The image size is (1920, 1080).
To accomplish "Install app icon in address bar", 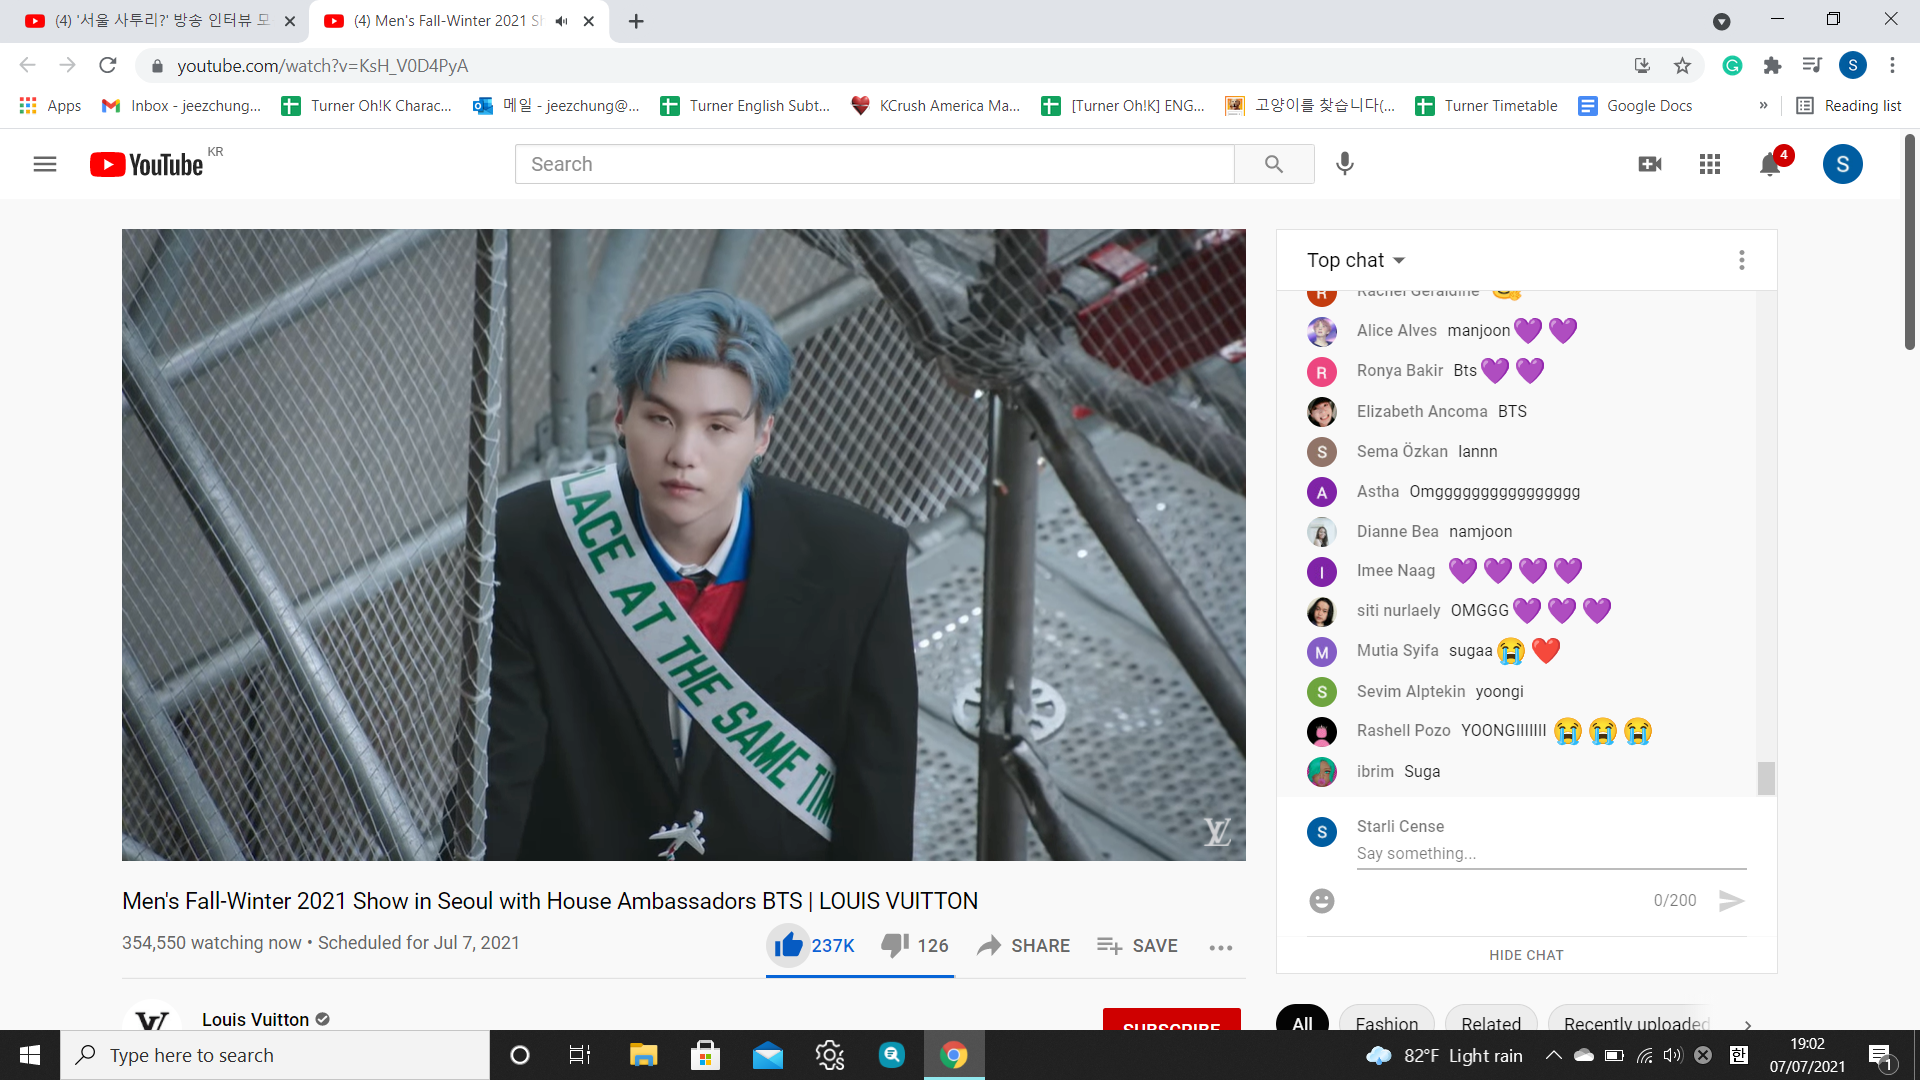I will 1642,65.
